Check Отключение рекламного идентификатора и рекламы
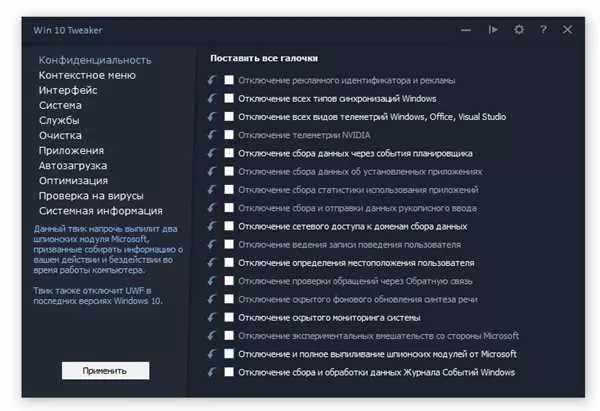The height and width of the screenshot is (411, 600). pyautogui.click(x=229, y=80)
